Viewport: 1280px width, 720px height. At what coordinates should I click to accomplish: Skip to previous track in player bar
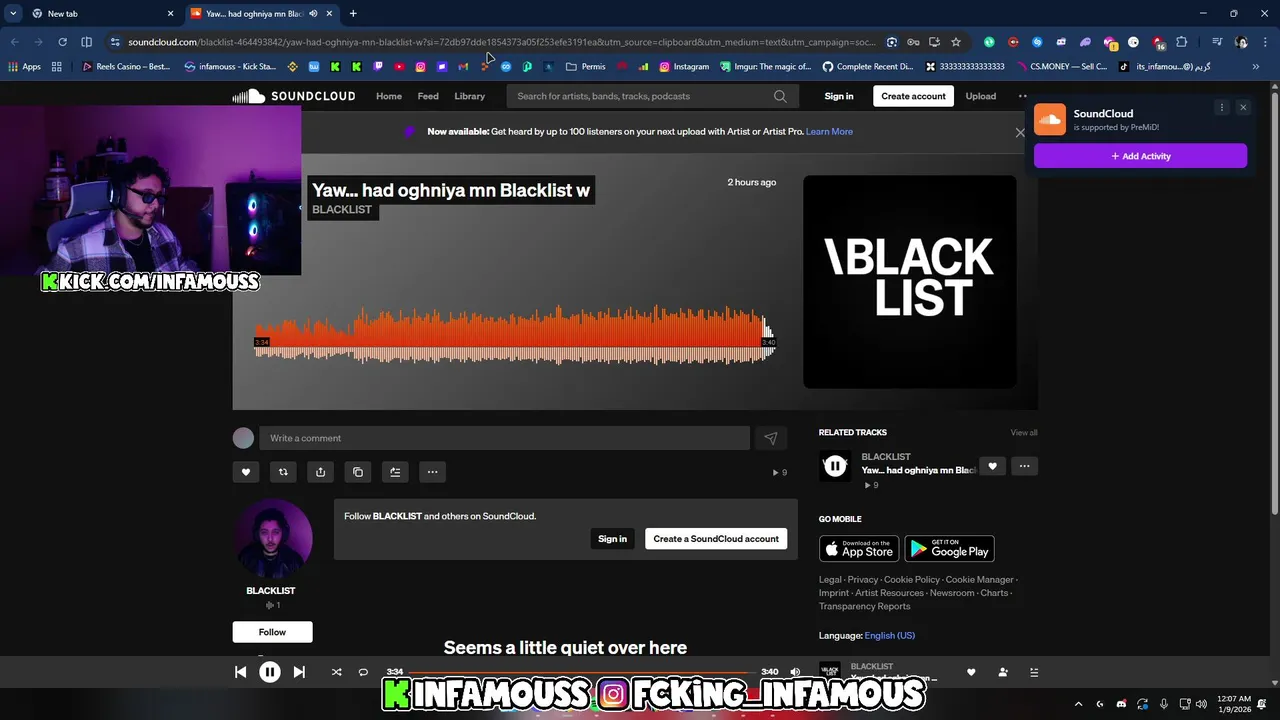[240, 672]
